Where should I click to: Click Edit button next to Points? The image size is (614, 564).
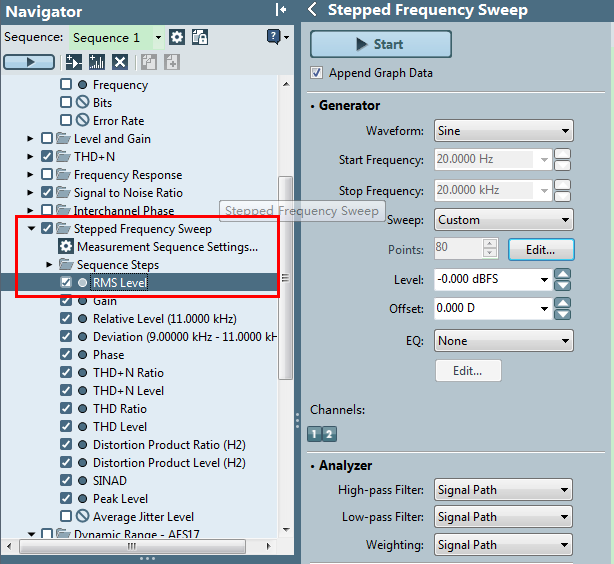pos(541,249)
